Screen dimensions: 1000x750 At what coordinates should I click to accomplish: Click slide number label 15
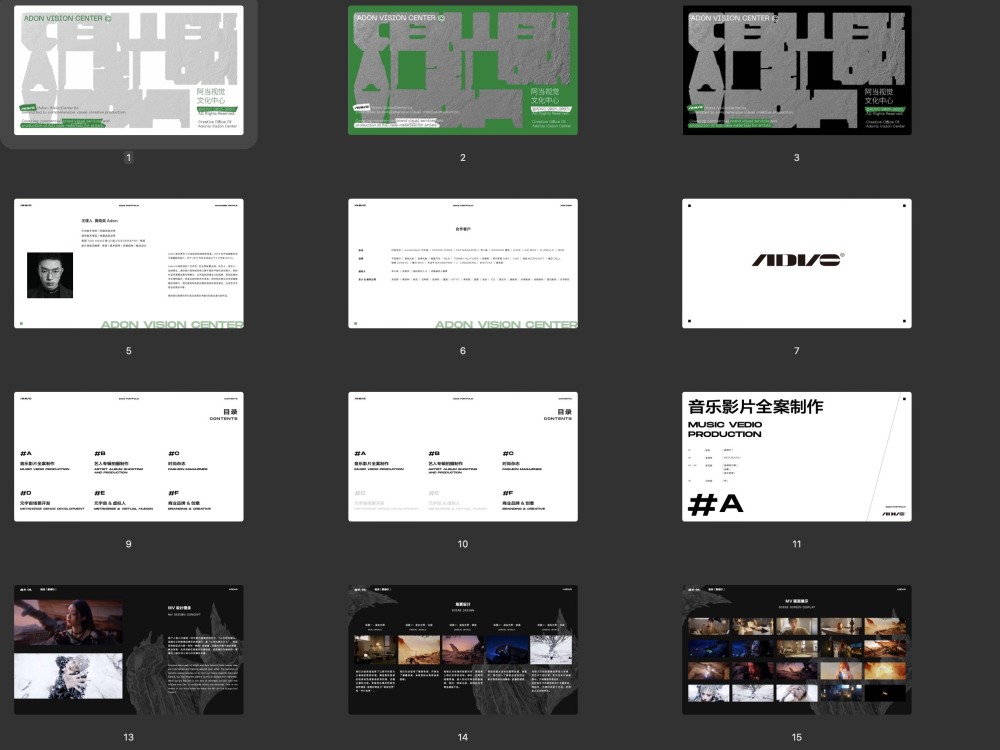[x=797, y=737]
